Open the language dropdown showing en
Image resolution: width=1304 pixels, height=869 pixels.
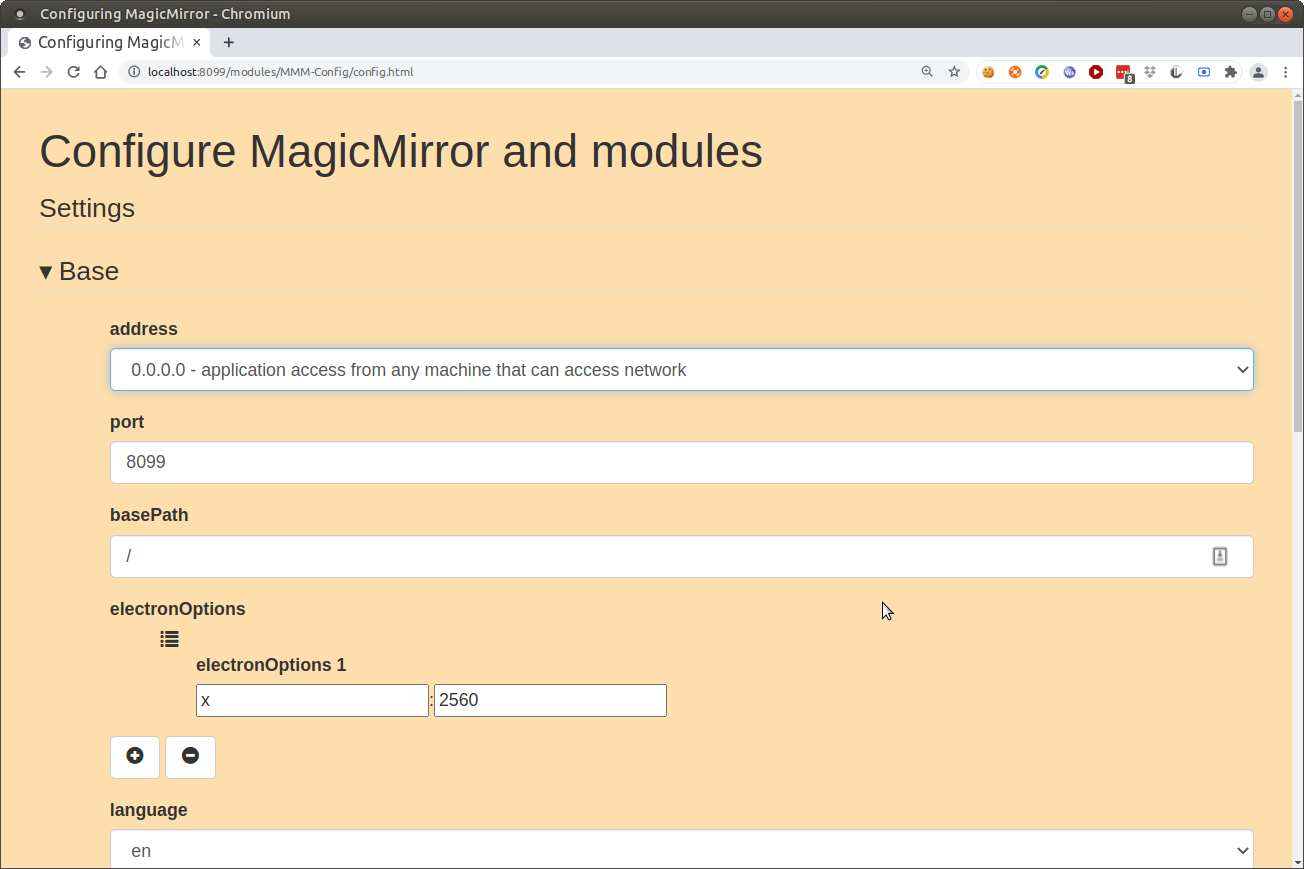(682, 850)
